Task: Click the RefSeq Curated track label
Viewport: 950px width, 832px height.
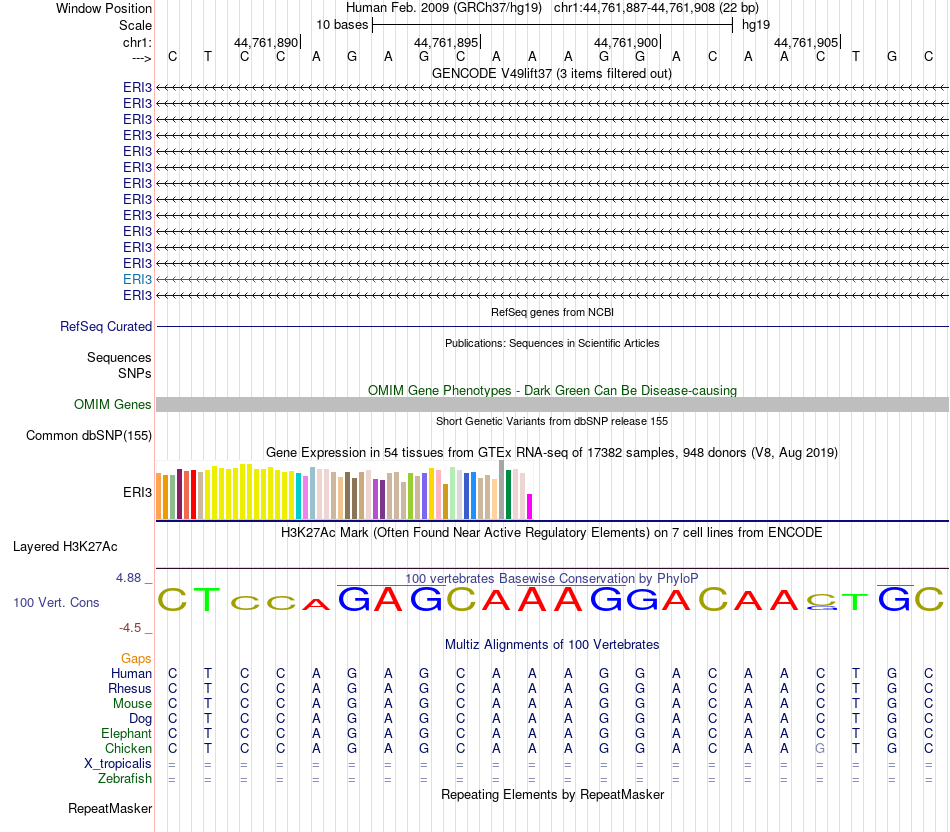Action: 105,326
